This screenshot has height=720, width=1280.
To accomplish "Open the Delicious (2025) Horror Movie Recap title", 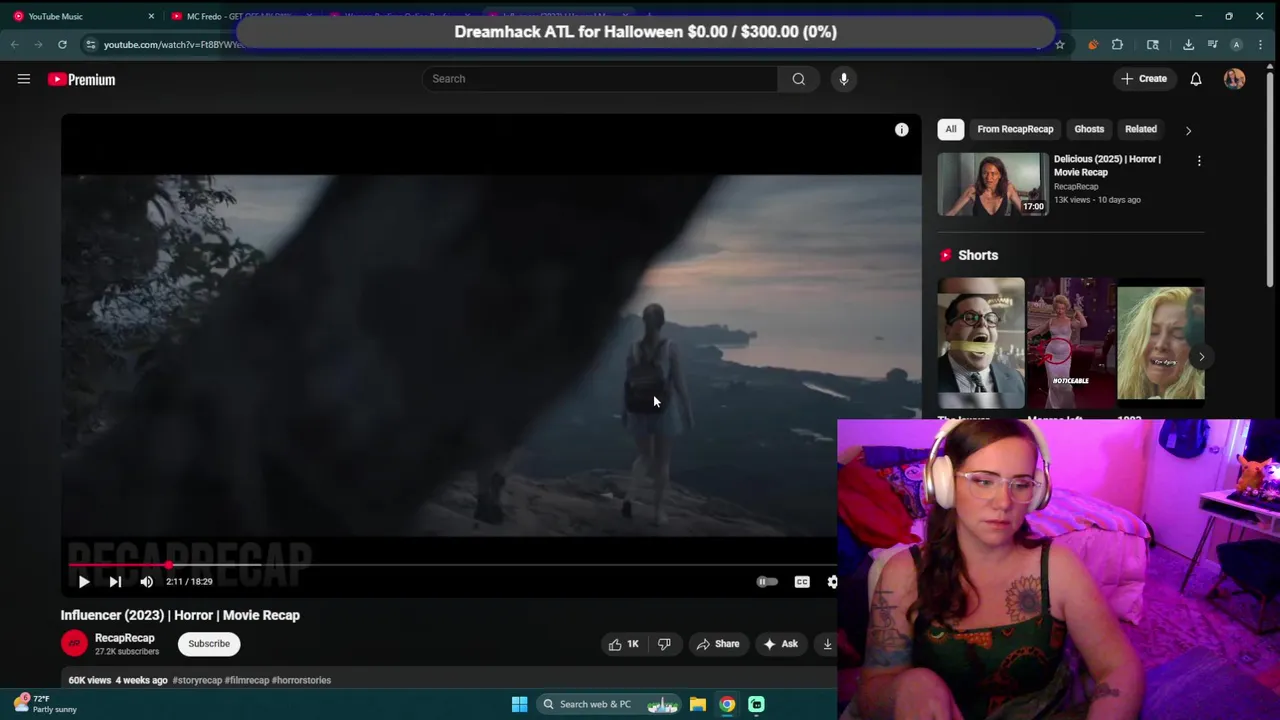I will pos(1107,165).
